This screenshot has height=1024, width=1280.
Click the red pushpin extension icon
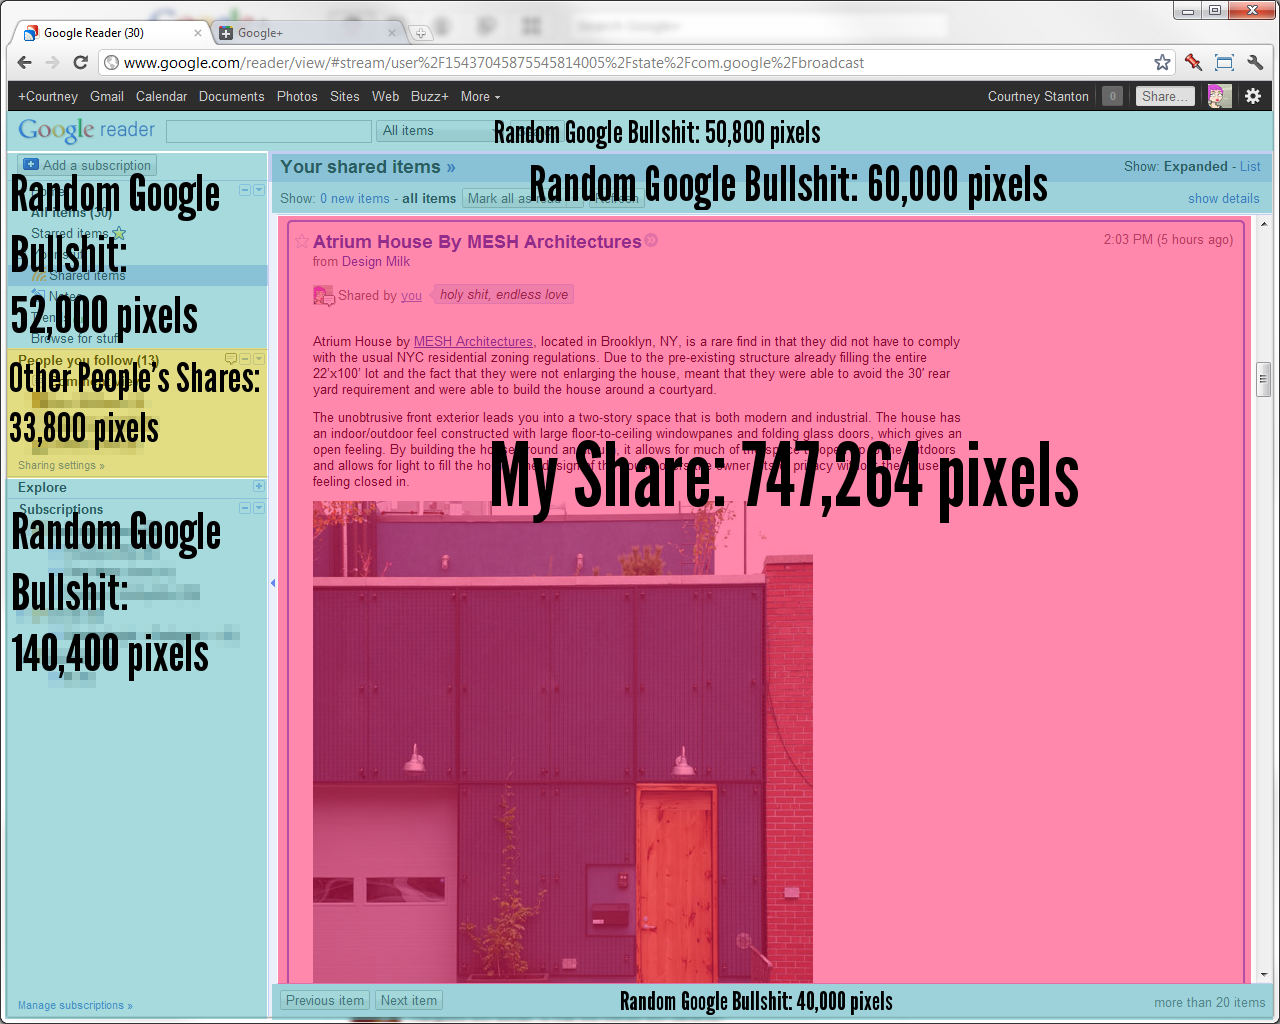pos(1193,62)
